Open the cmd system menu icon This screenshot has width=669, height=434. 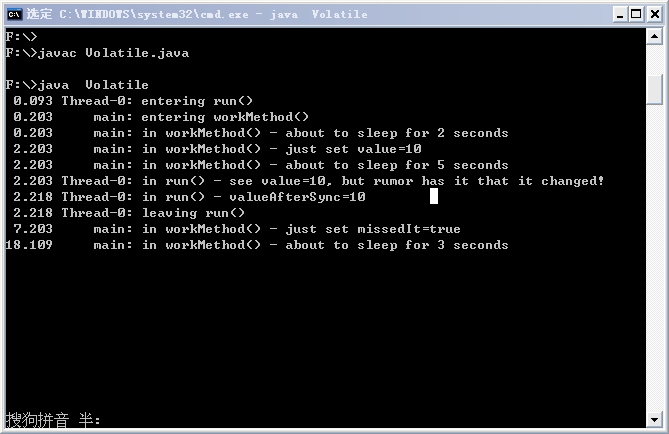(15, 14)
